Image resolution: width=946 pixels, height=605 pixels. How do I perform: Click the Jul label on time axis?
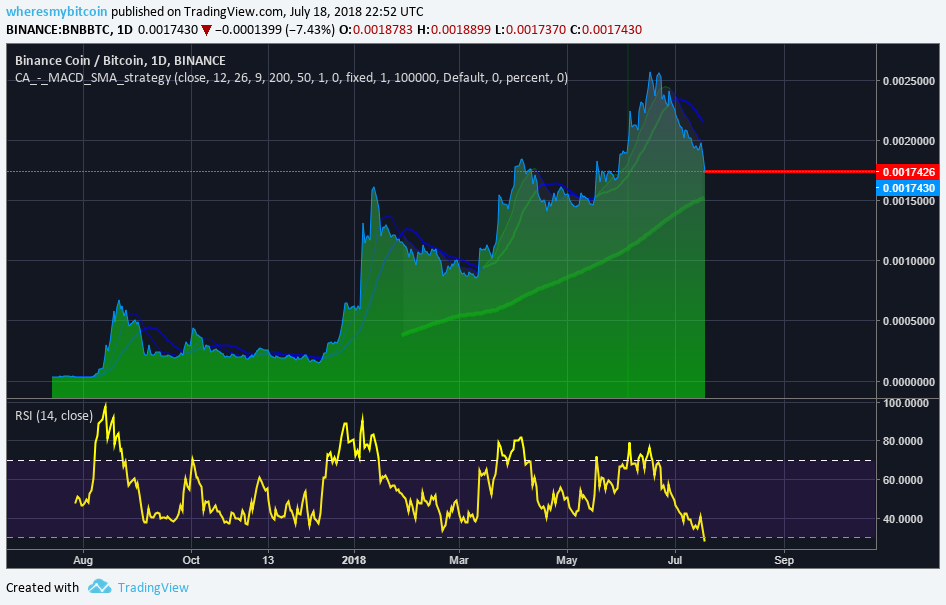pos(675,560)
